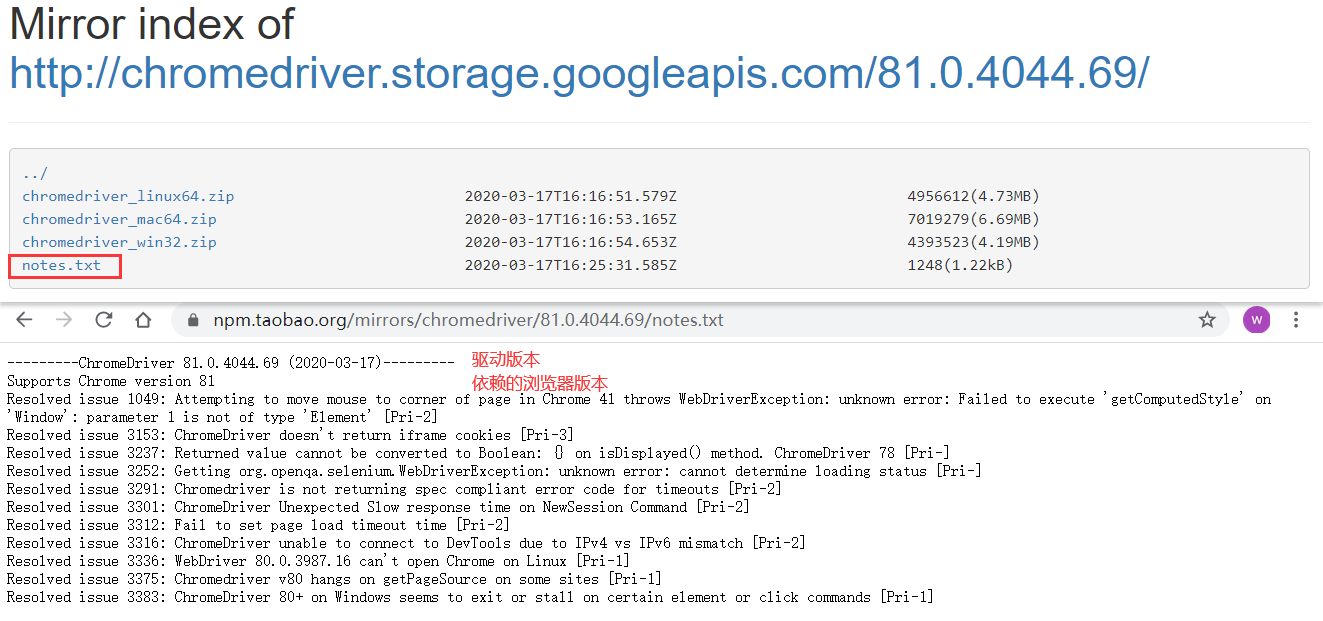Download chromedriver_mac64.zip

click(x=119, y=219)
